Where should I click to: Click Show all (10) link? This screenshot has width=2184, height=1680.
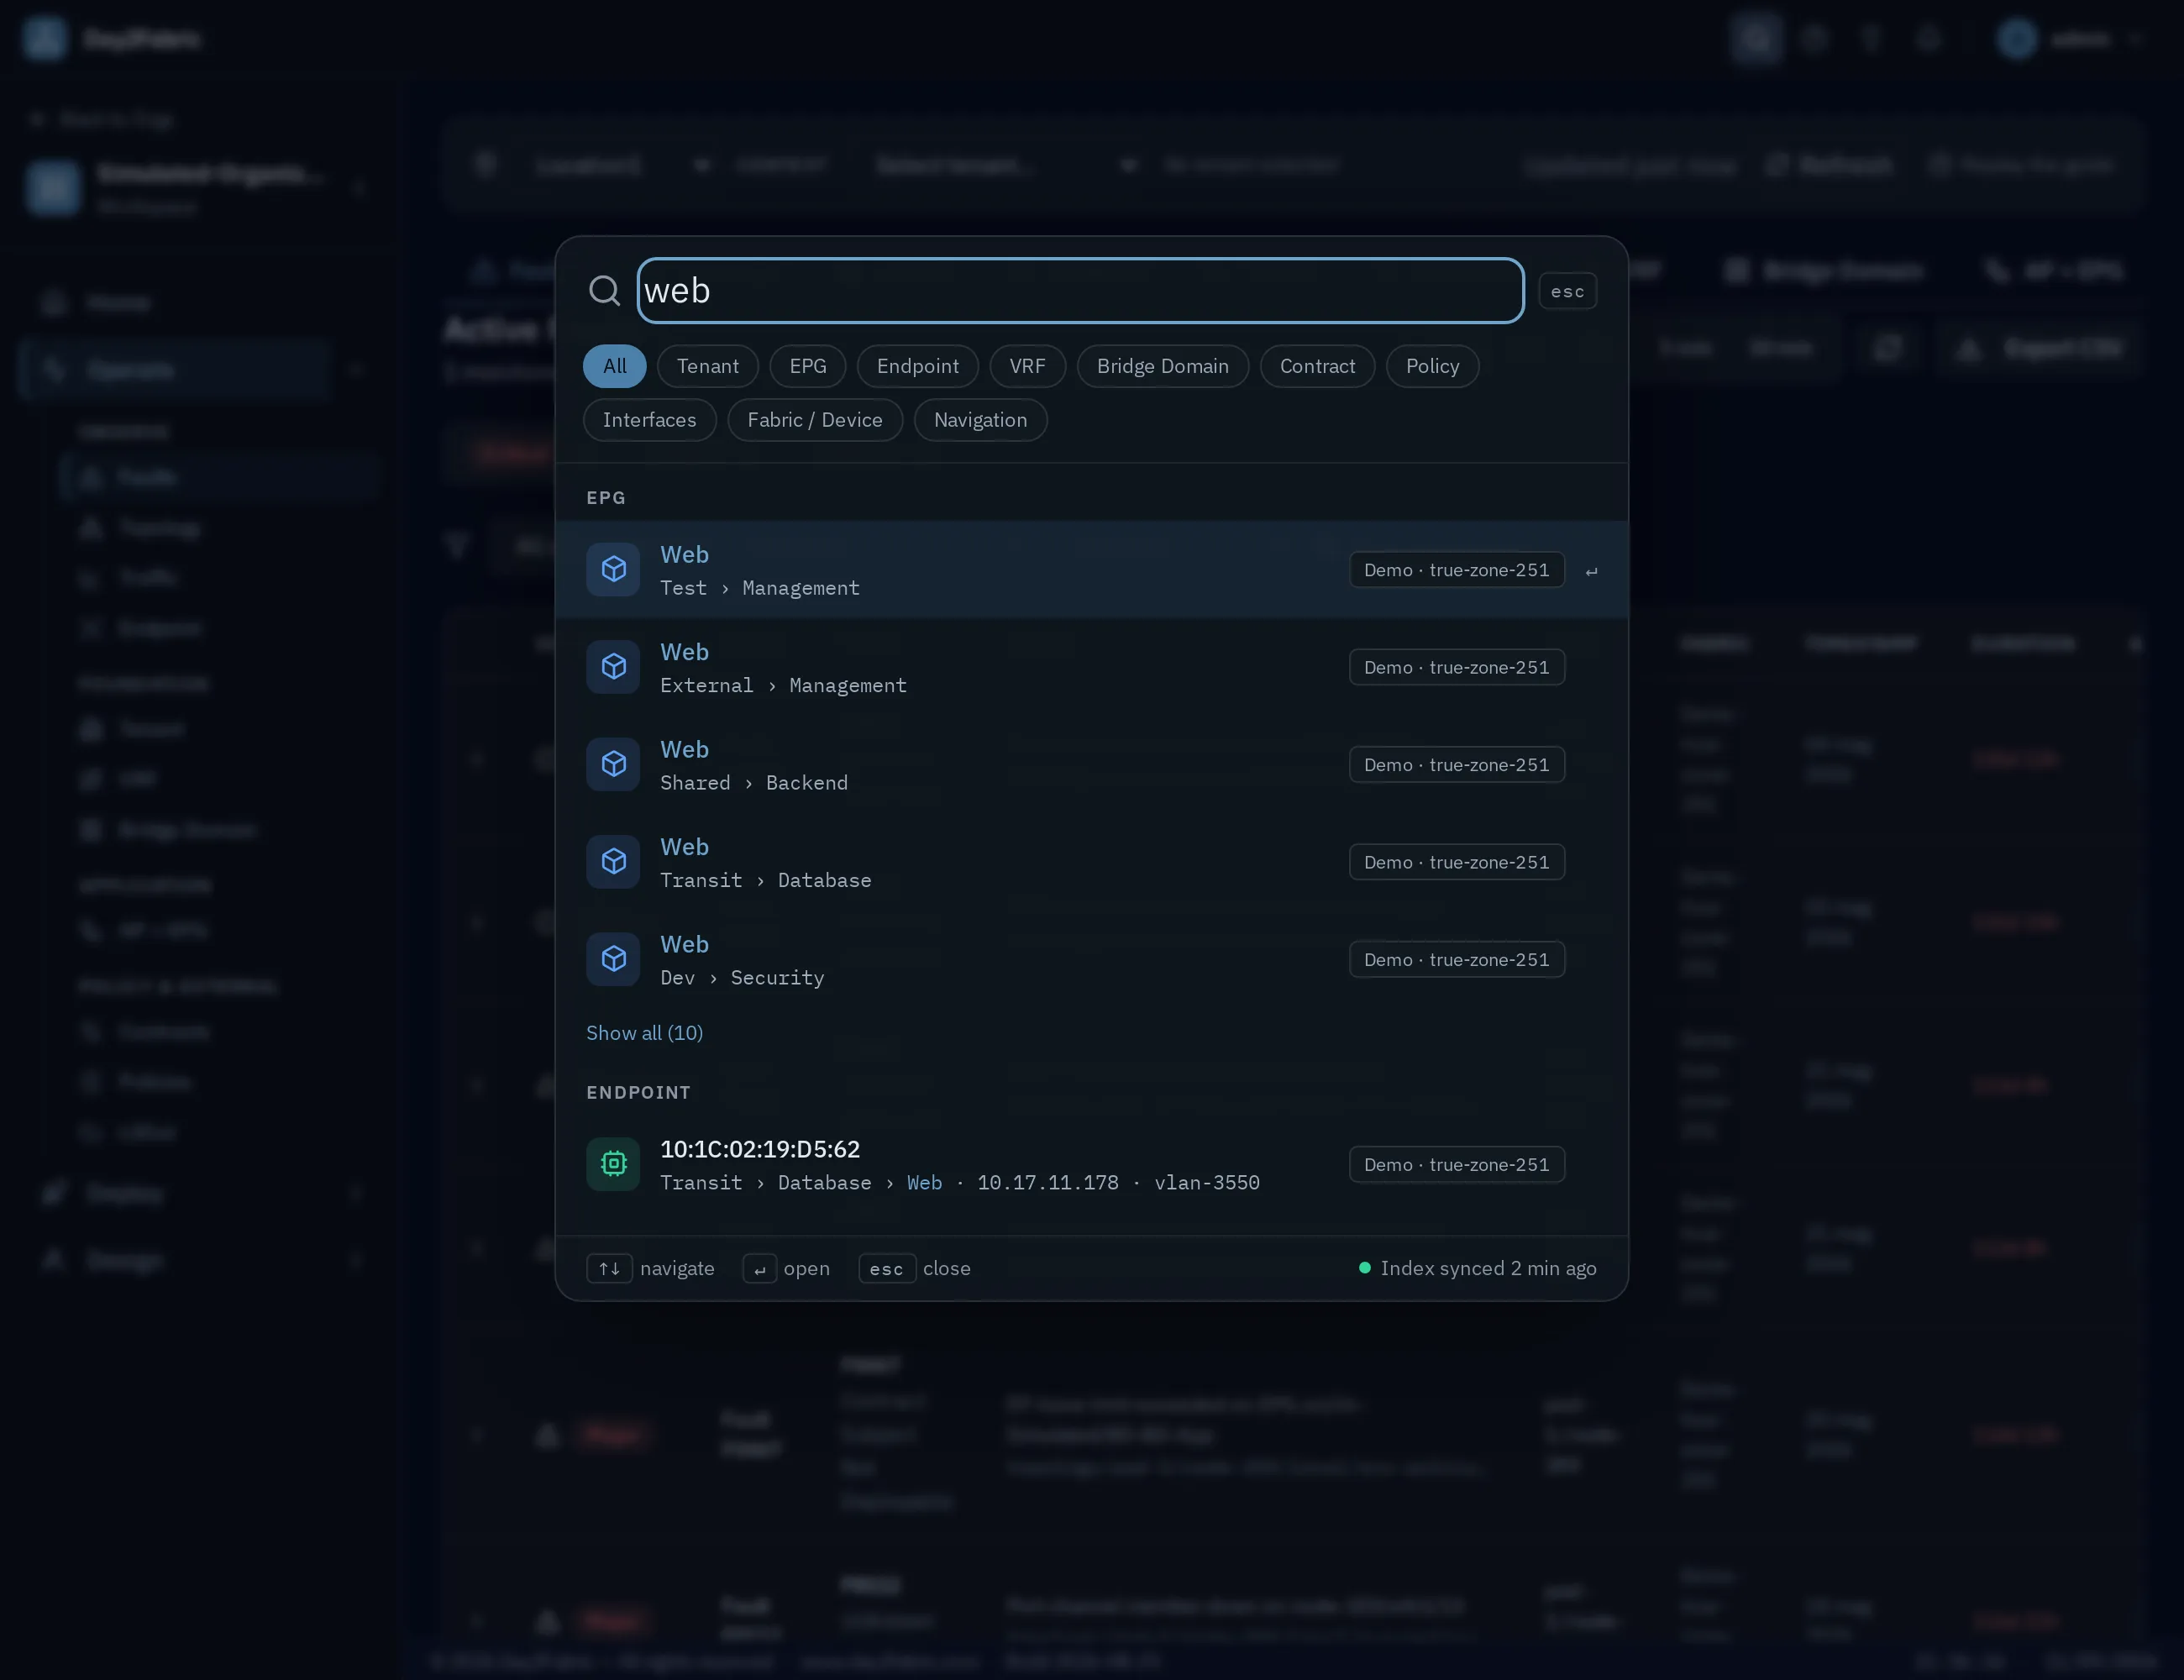(644, 1033)
